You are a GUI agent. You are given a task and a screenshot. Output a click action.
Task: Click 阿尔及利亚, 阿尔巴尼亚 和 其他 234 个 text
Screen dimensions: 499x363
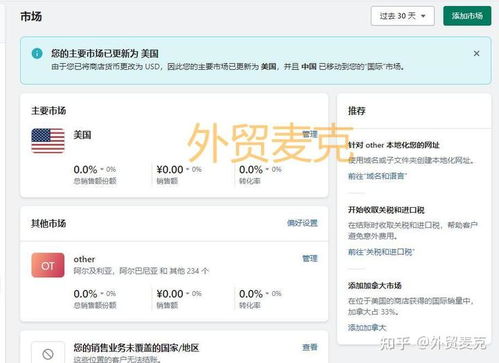click(x=141, y=271)
